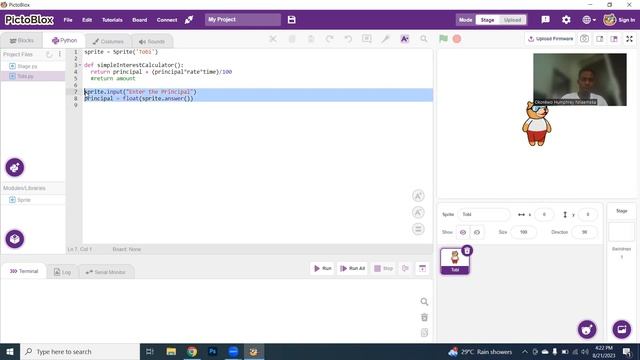640x360 pixels.
Task: Click the font size A icon in toolbar
Action: pyautogui.click(x=404, y=39)
